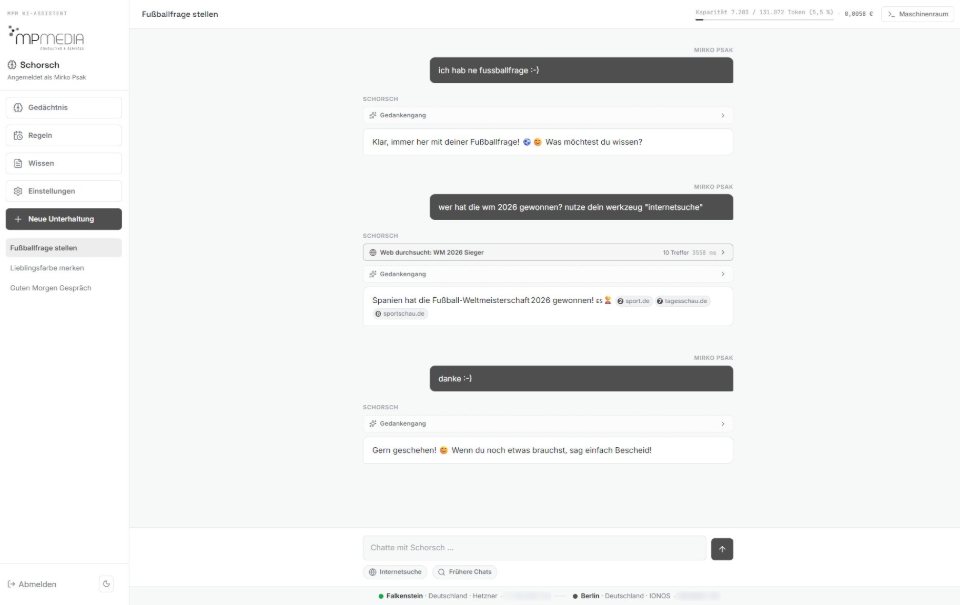Click the Gedächtnis brain icon
The width and height of the screenshot is (960, 605).
(18, 108)
